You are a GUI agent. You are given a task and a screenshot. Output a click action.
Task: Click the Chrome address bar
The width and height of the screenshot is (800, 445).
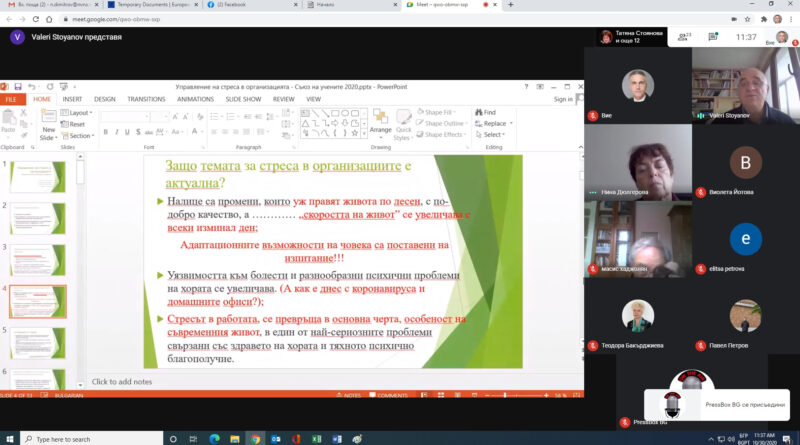point(393,19)
